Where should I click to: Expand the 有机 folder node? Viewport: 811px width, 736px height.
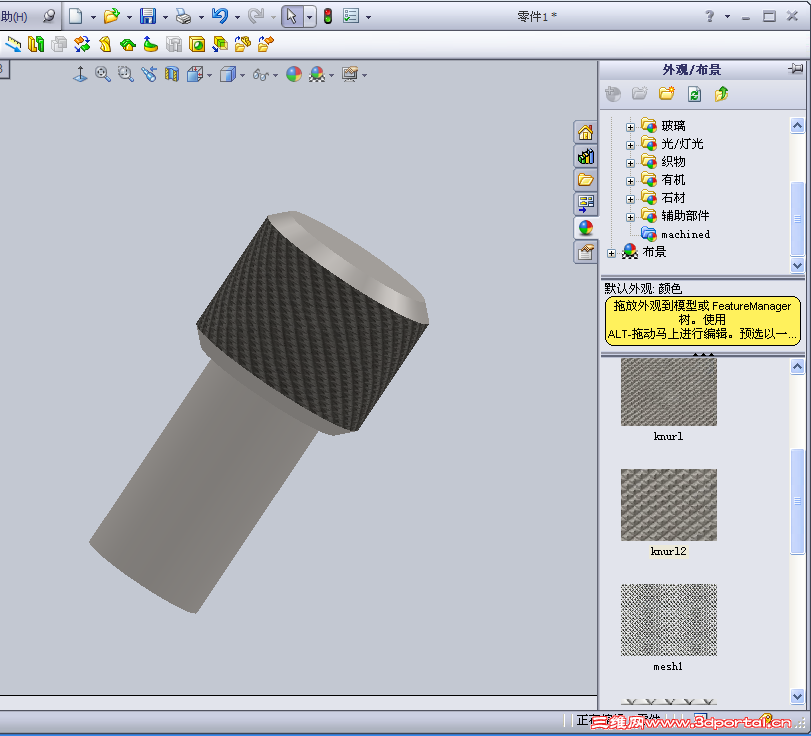(x=630, y=182)
